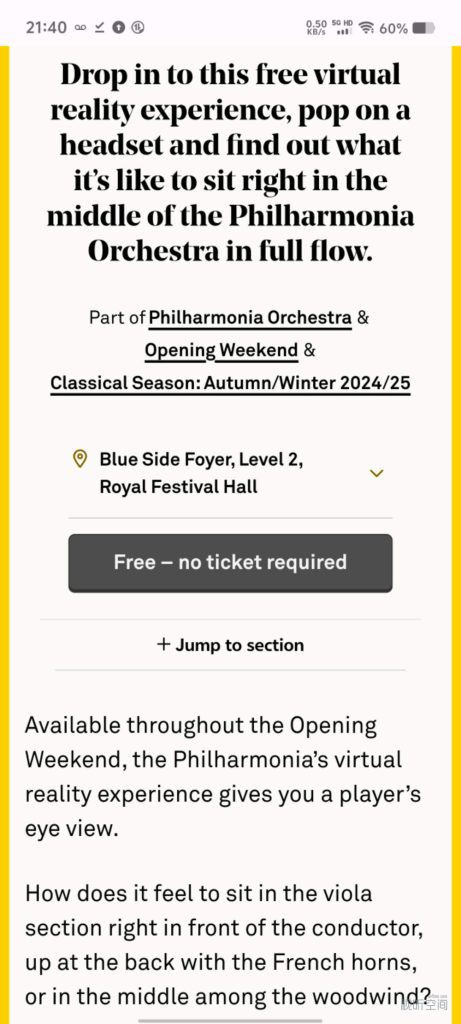
Task: Tap the clock showing 21:40
Action: click(x=46, y=28)
